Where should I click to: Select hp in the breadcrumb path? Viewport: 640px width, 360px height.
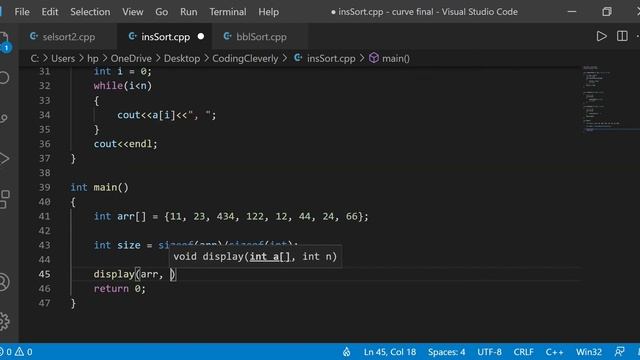click(x=93, y=58)
